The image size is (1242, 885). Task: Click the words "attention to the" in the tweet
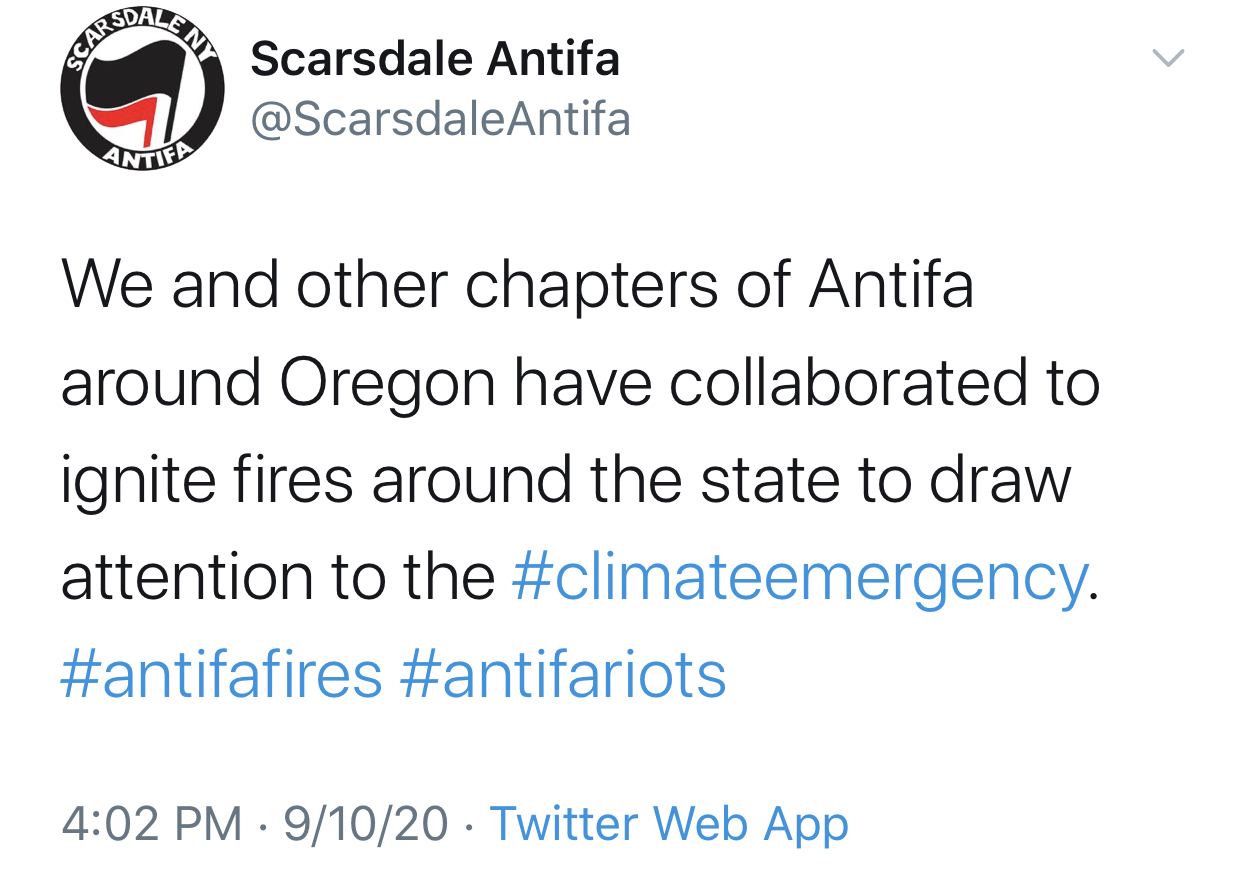tap(278, 577)
